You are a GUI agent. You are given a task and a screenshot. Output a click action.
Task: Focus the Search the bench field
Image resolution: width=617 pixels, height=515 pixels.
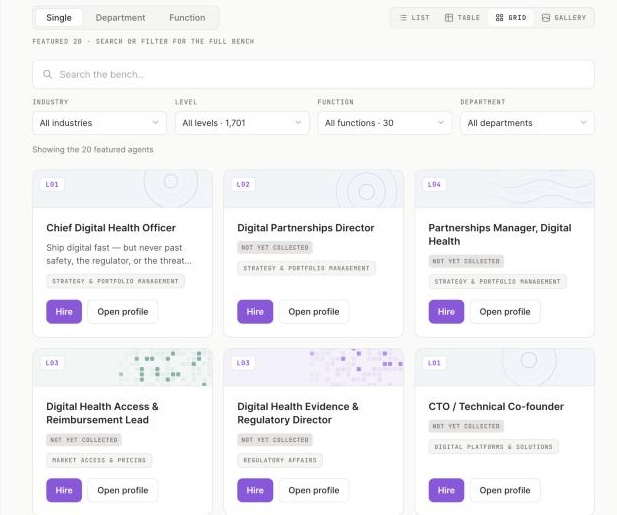coord(313,74)
